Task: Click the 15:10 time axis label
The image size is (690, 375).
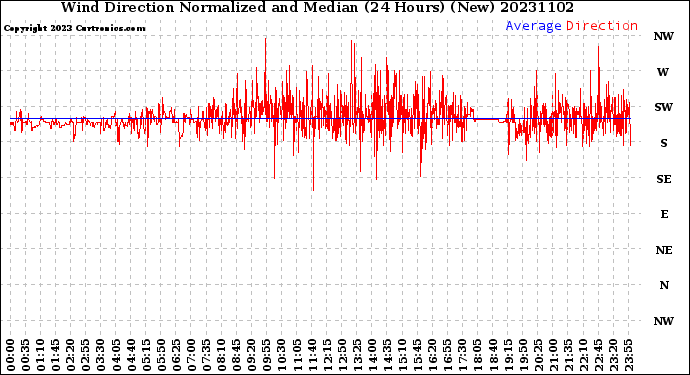Action: tap(402, 355)
